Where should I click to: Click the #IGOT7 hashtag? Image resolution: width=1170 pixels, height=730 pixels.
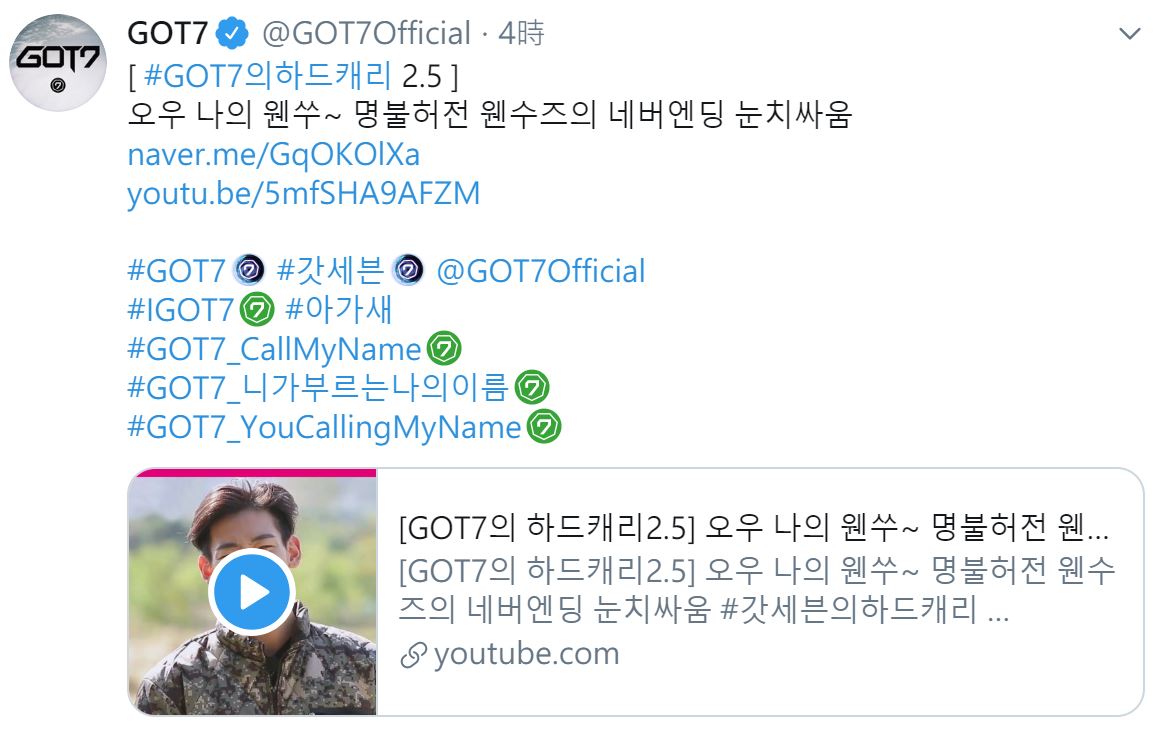(180, 310)
